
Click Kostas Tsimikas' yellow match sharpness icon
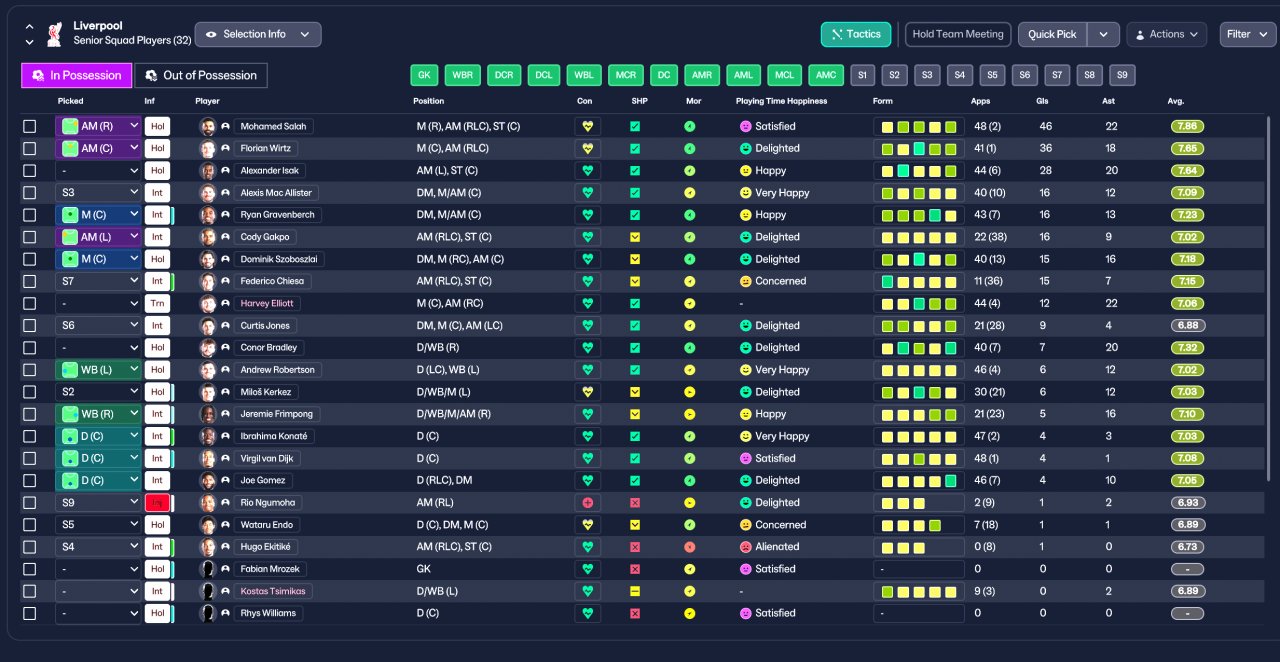pos(635,591)
